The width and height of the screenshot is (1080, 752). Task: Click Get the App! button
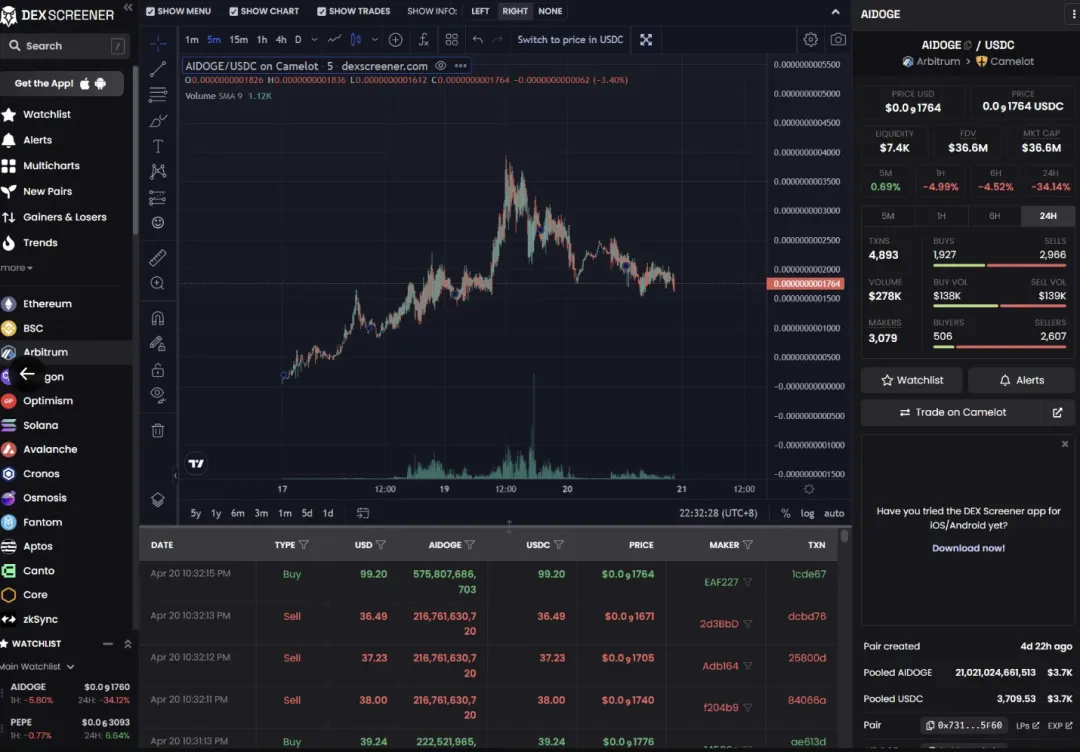(x=61, y=83)
